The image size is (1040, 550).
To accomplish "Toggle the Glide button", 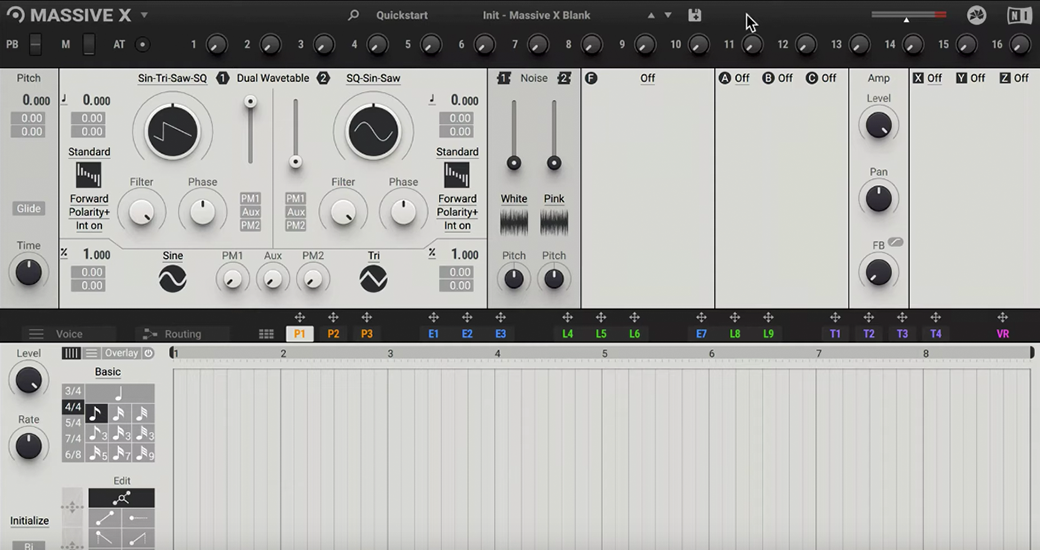I will tap(29, 208).
